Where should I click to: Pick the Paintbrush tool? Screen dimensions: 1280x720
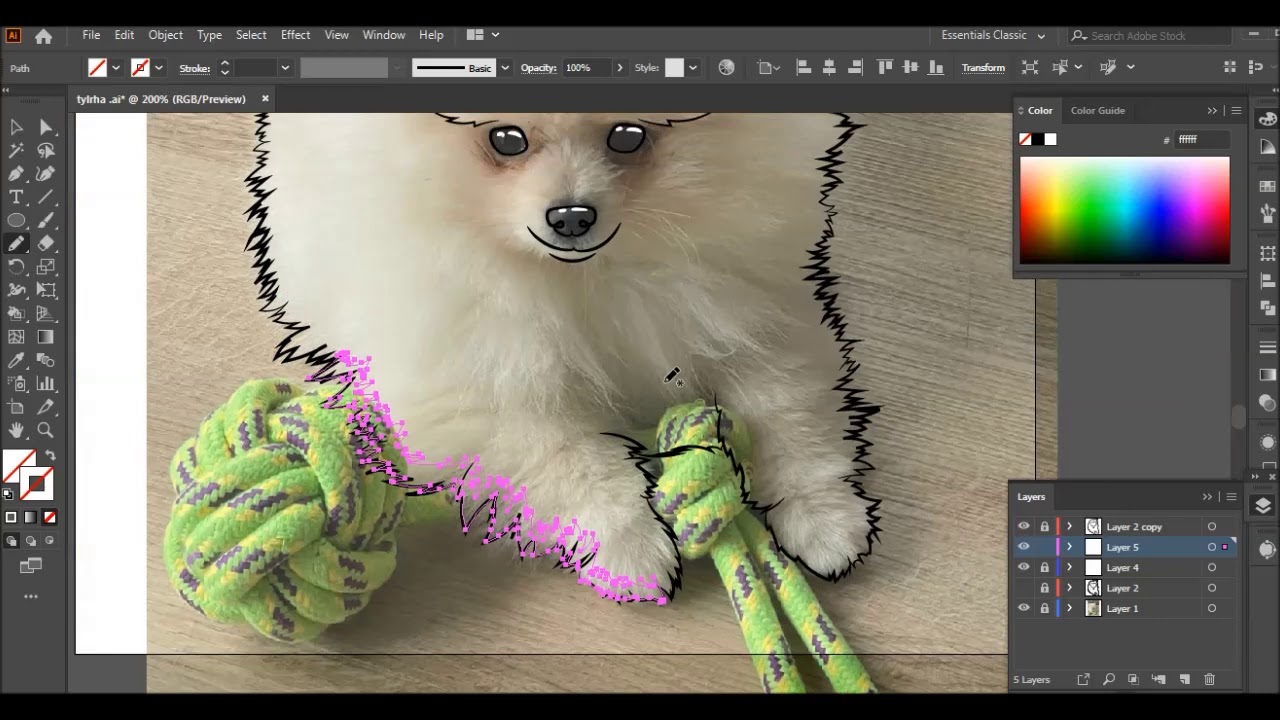pos(46,220)
